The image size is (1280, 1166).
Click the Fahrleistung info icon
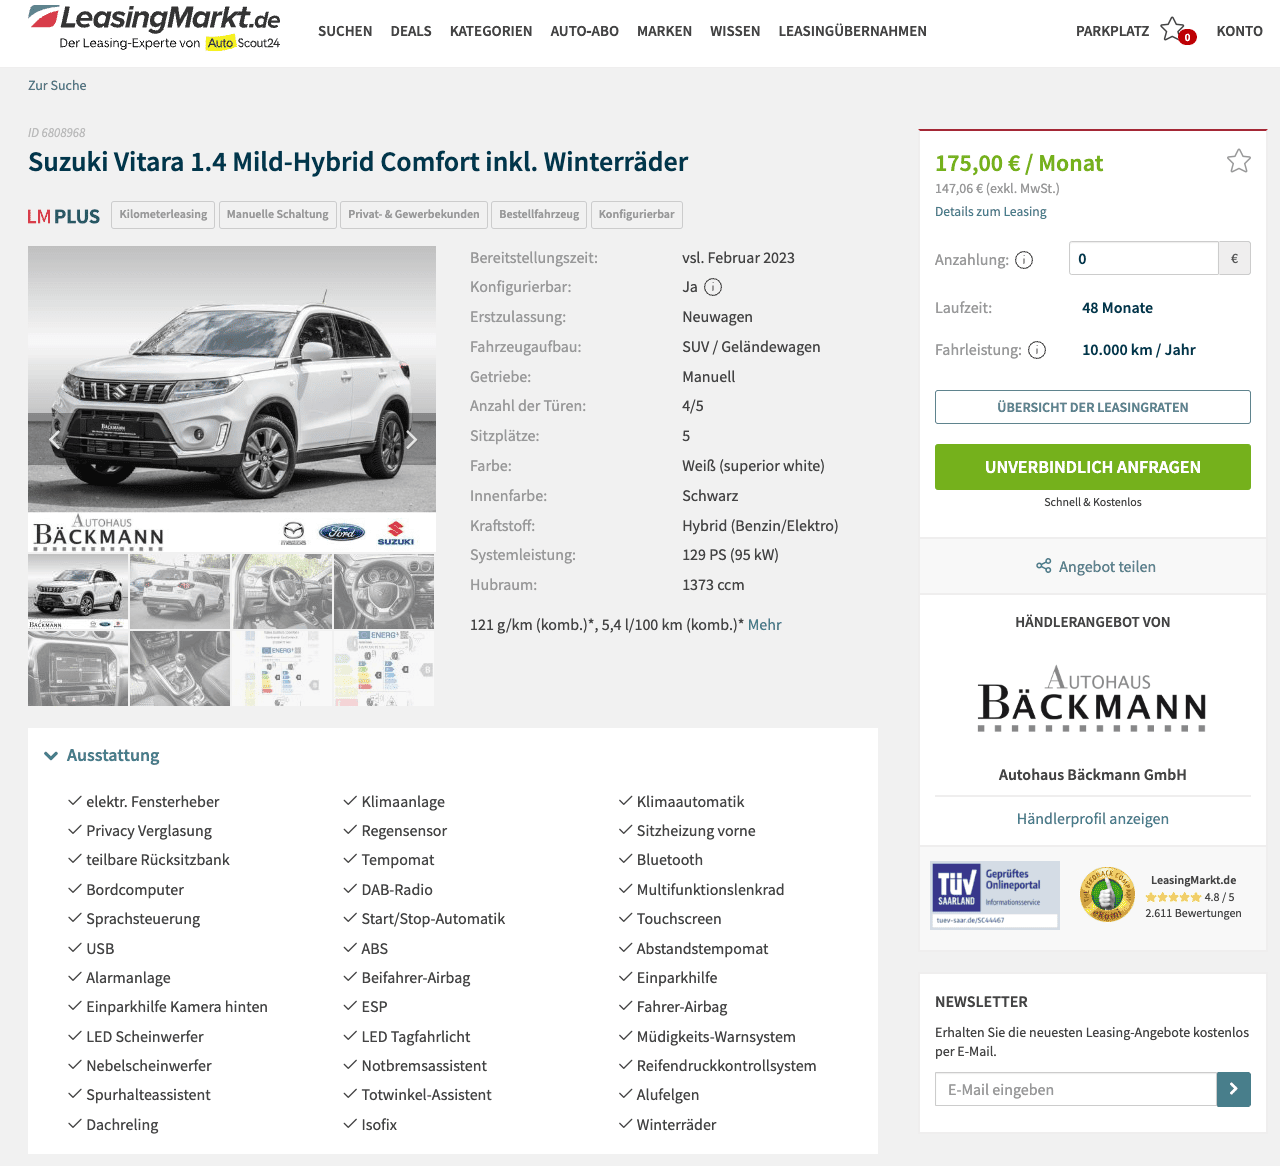coord(1037,350)
